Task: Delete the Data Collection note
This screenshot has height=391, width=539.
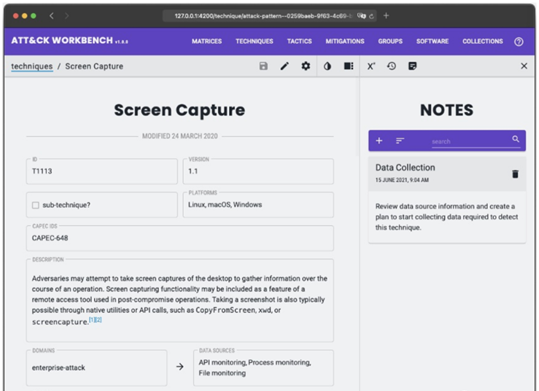Action: click(x=515, y=174)
